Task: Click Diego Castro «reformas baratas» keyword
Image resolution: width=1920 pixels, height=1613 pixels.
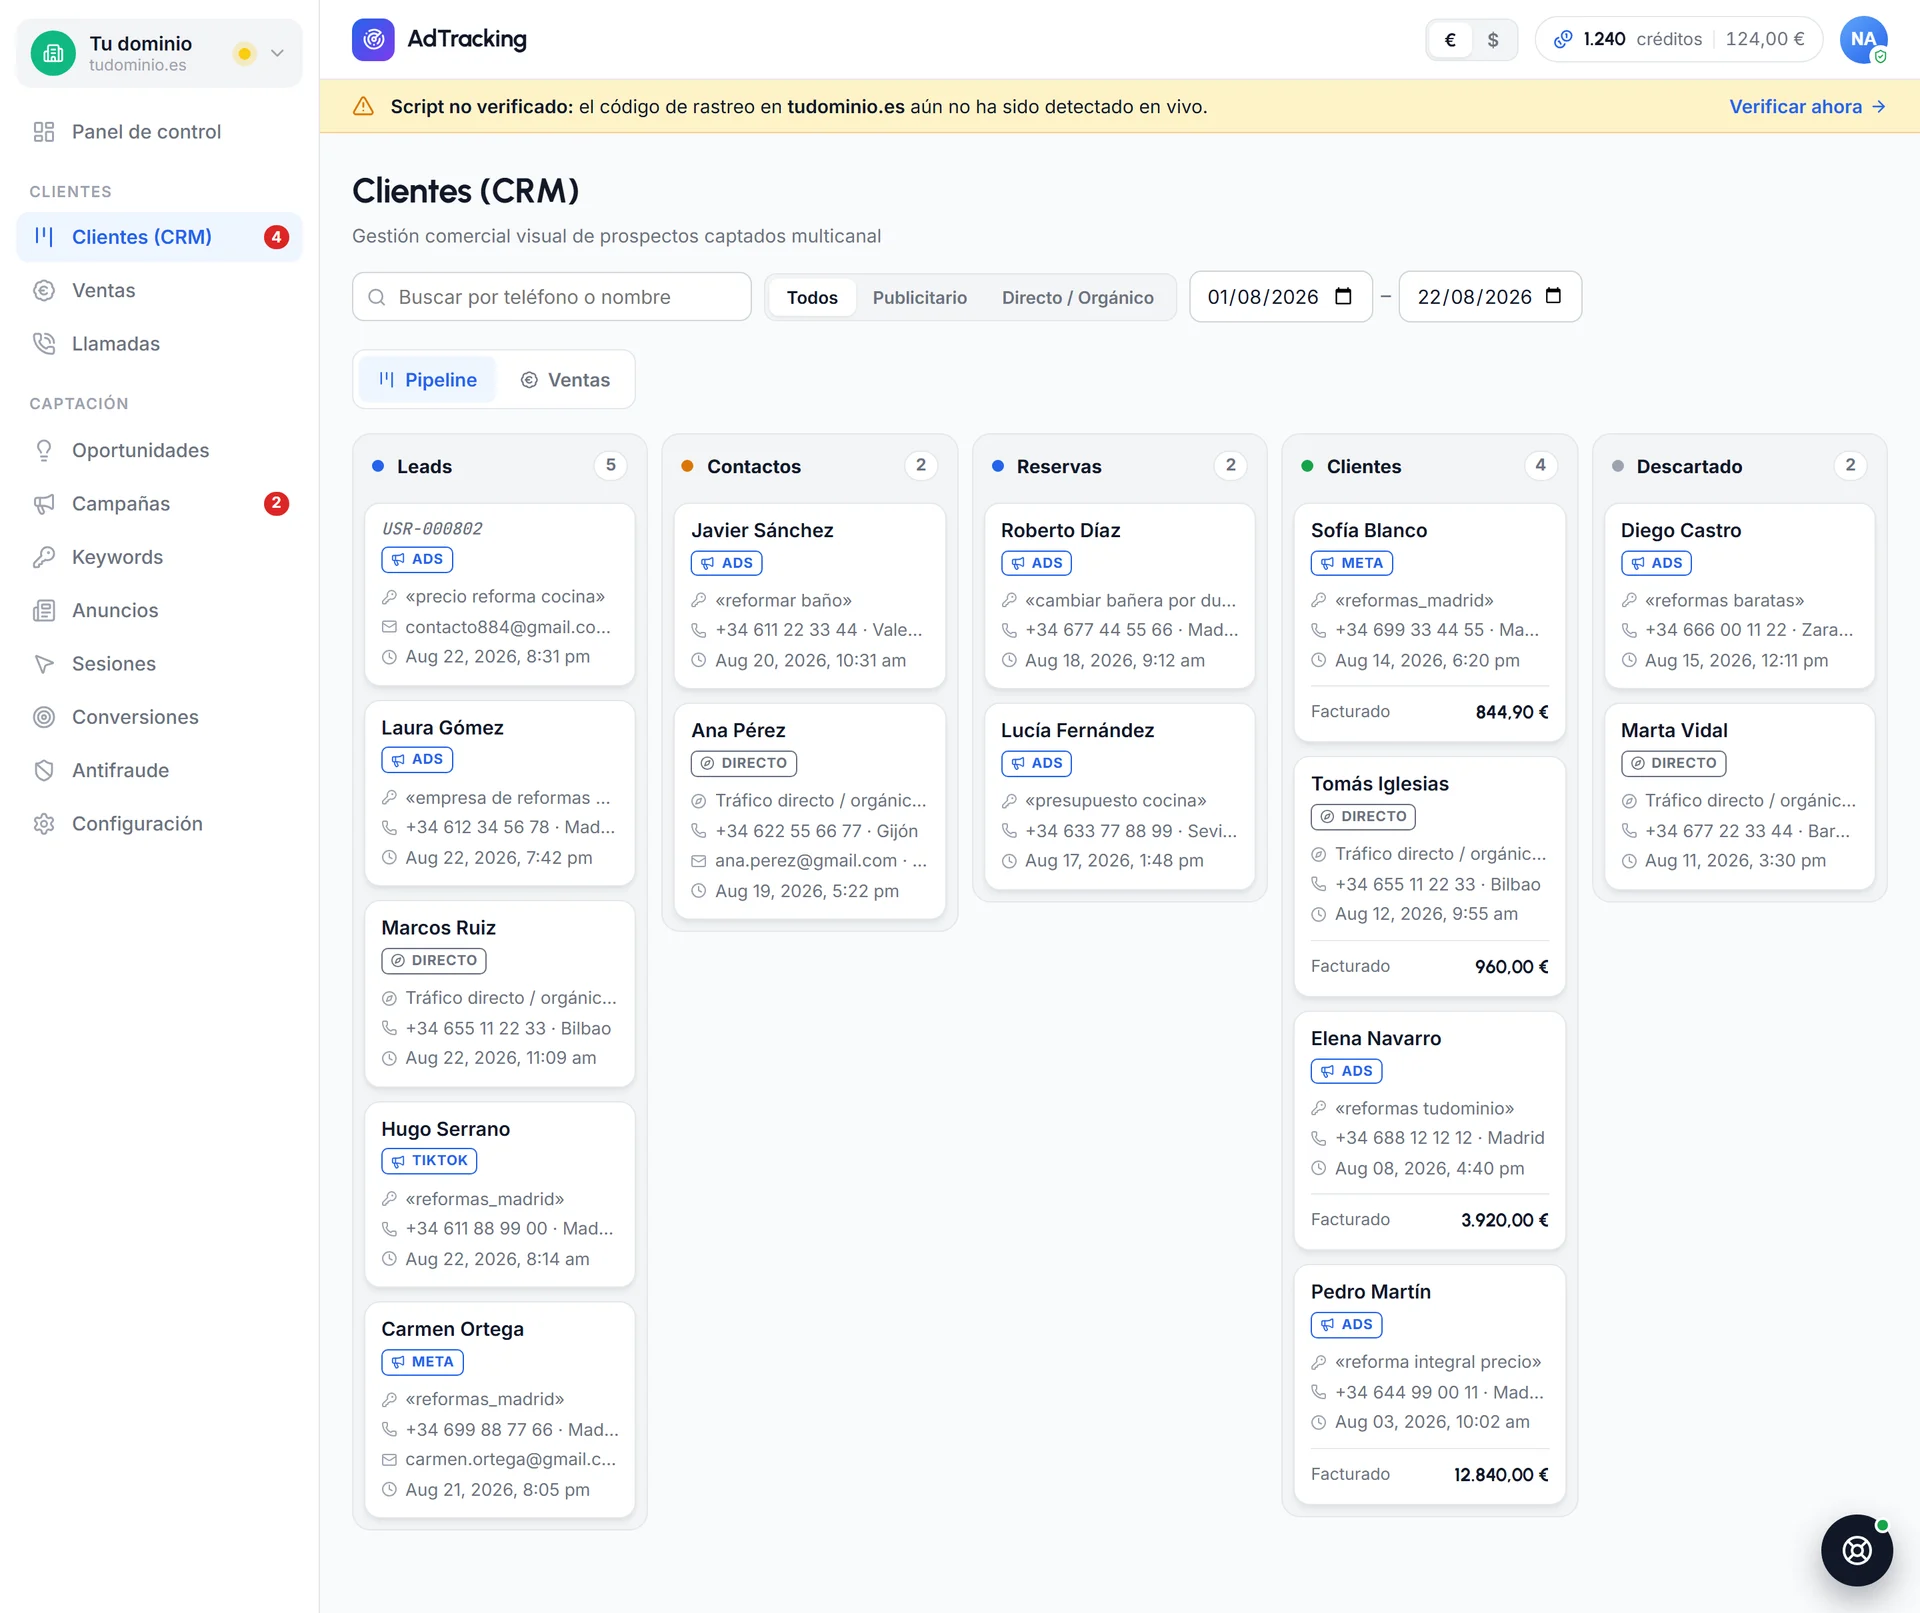Action: (1724, 600)
